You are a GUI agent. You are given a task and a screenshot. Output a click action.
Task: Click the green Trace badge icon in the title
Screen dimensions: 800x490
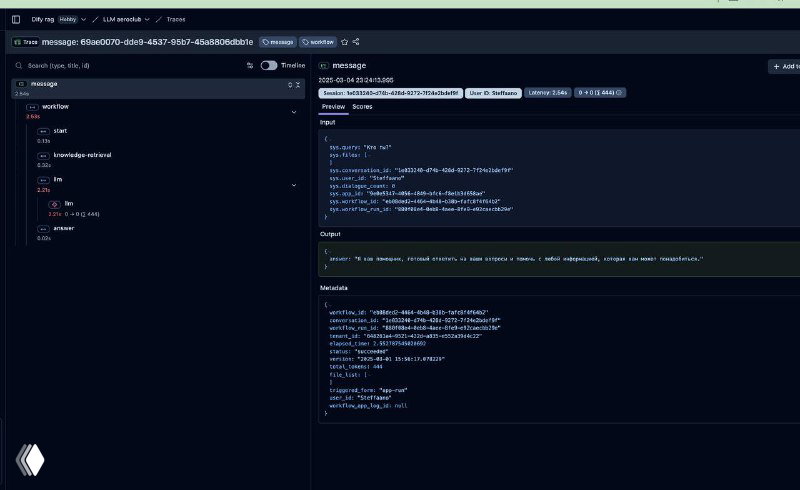17,42
